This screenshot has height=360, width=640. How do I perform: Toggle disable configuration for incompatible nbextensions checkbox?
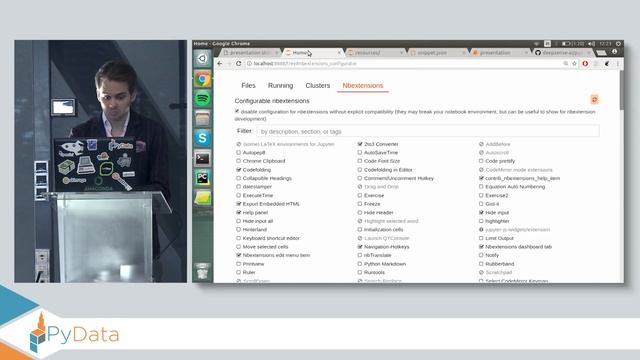(x=237, y=111)
